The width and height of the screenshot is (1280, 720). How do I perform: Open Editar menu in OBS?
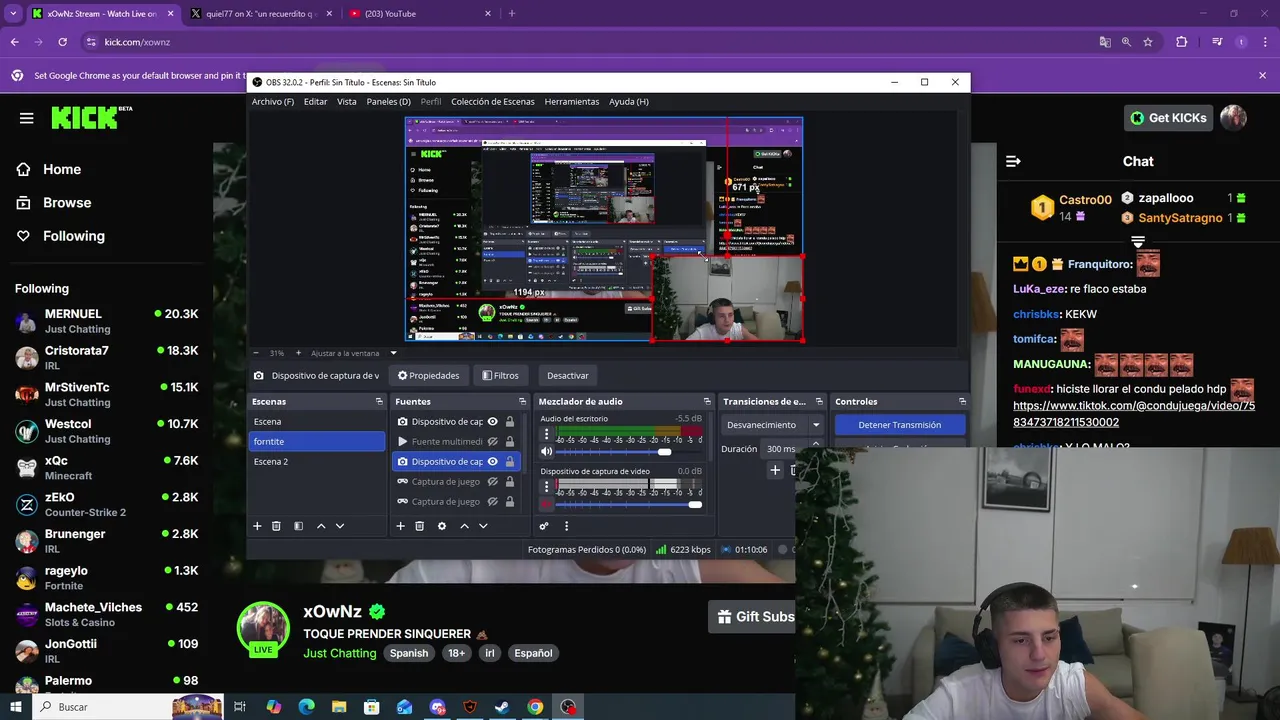coord(315,101)
